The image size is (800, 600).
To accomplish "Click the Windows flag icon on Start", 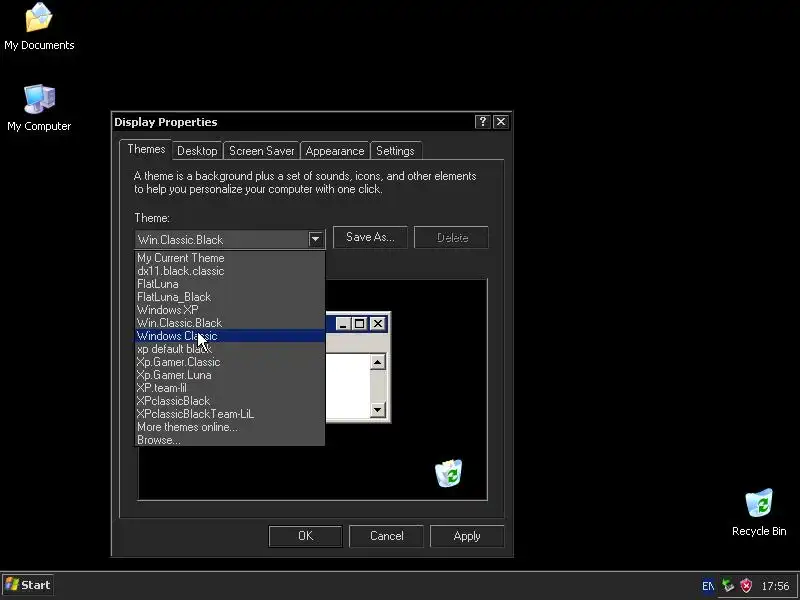I will click(12, 585).
